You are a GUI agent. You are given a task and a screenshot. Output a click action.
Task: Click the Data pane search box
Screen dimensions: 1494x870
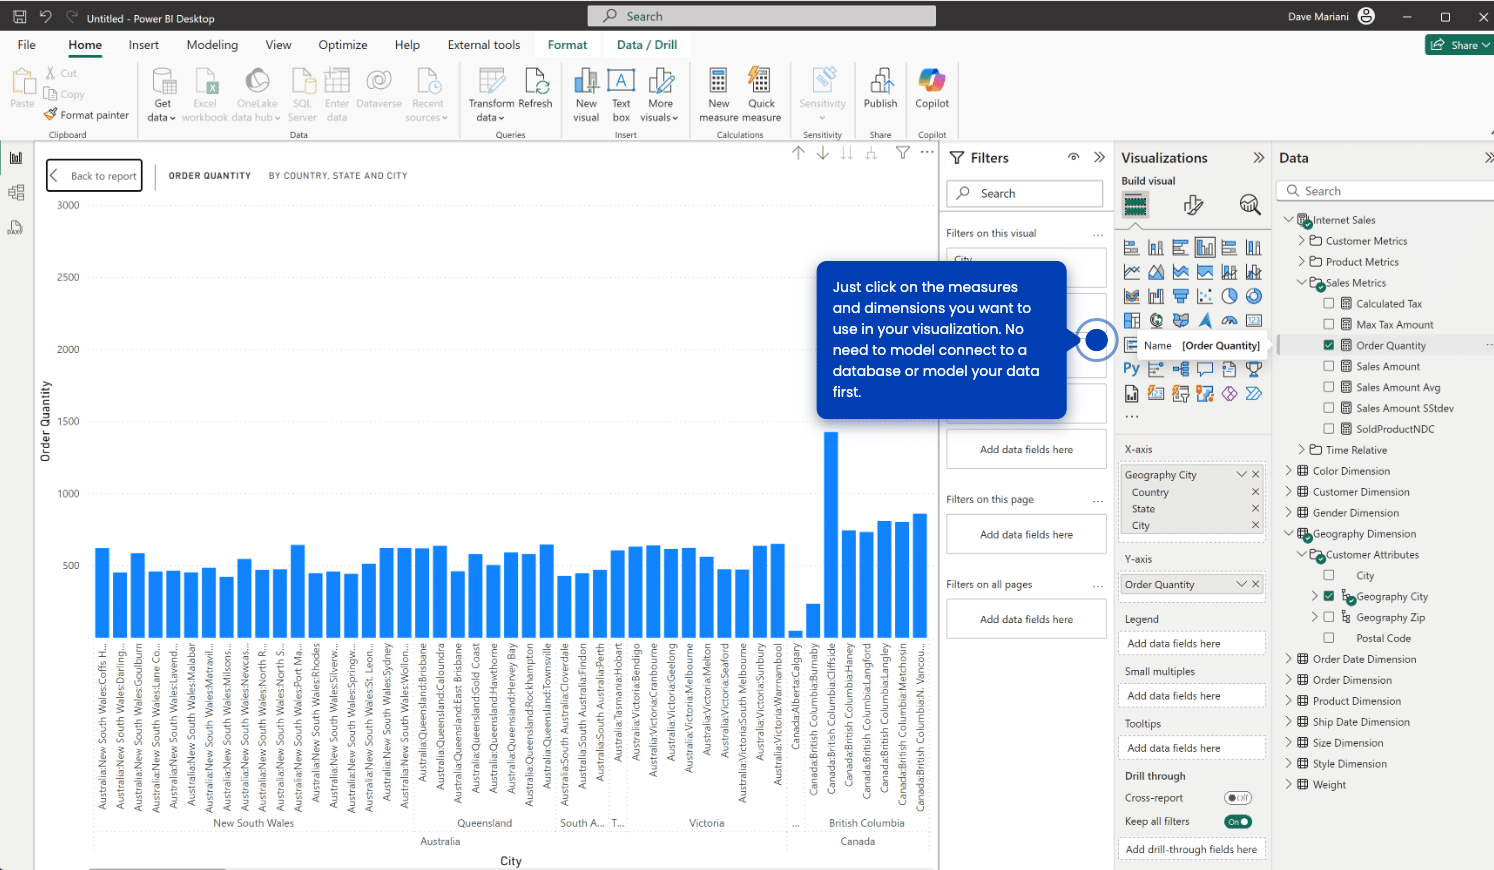pos(1385,191)
